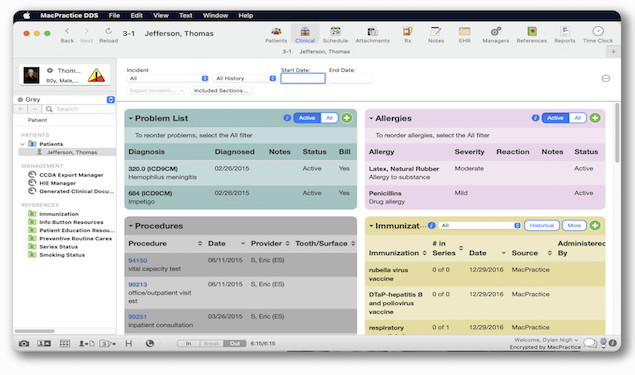Go Back with the toolbar arrow
635x375 pixels.
point(67,35)
